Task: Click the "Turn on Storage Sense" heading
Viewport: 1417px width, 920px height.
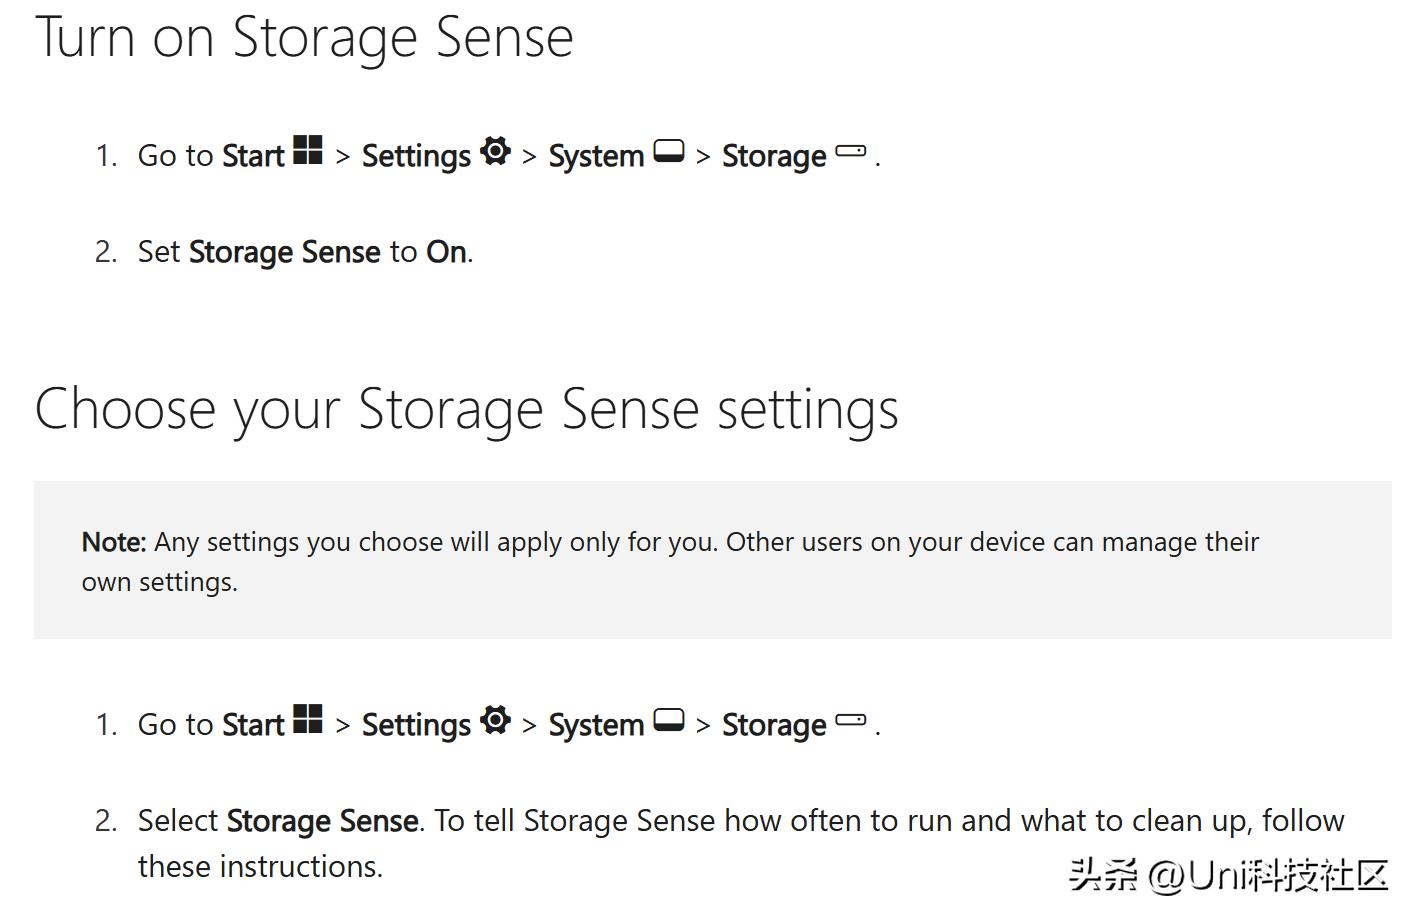Action: pos(304,38)
